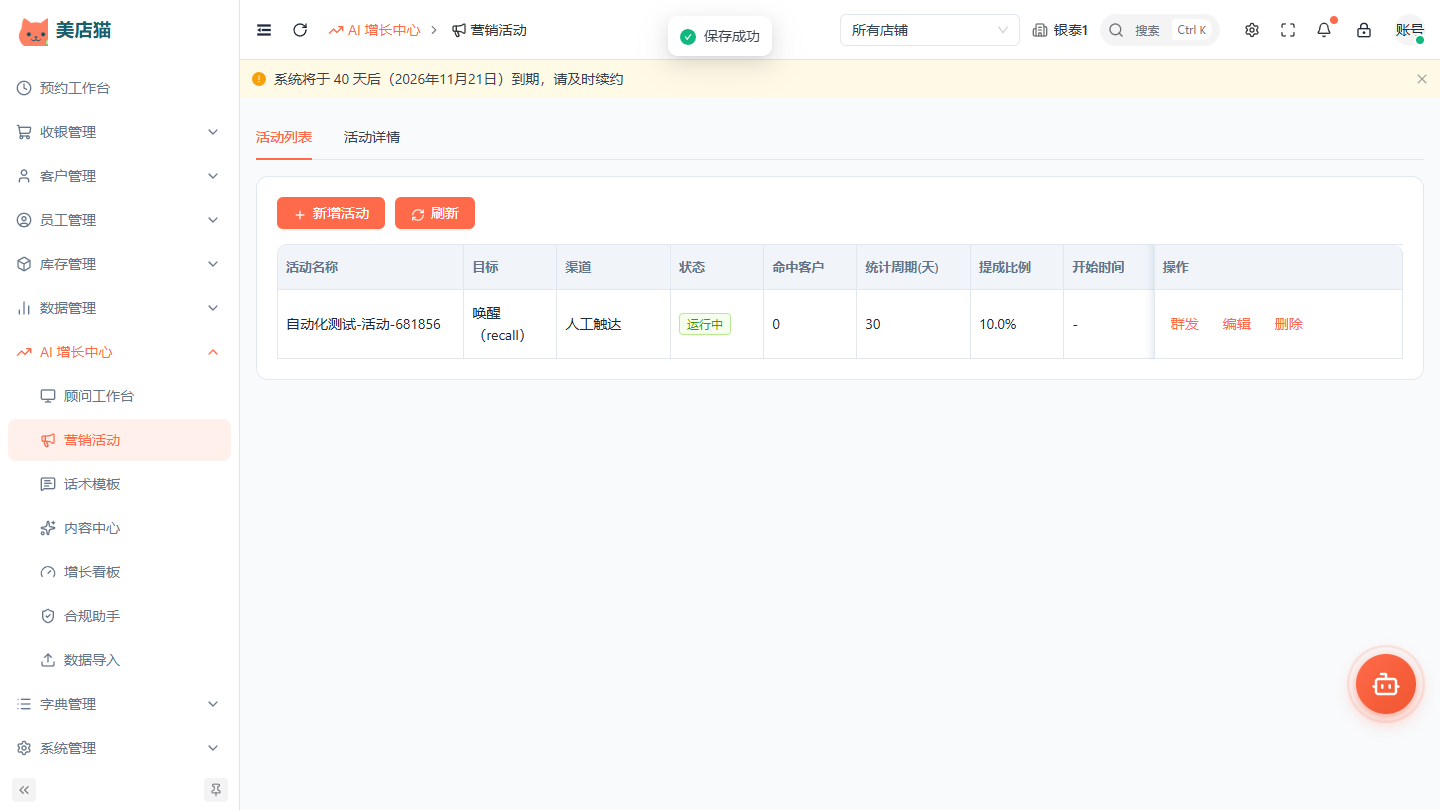Click the AI robot assistant floating button
Viewport: 1440px width, 810px height.
1386,684
